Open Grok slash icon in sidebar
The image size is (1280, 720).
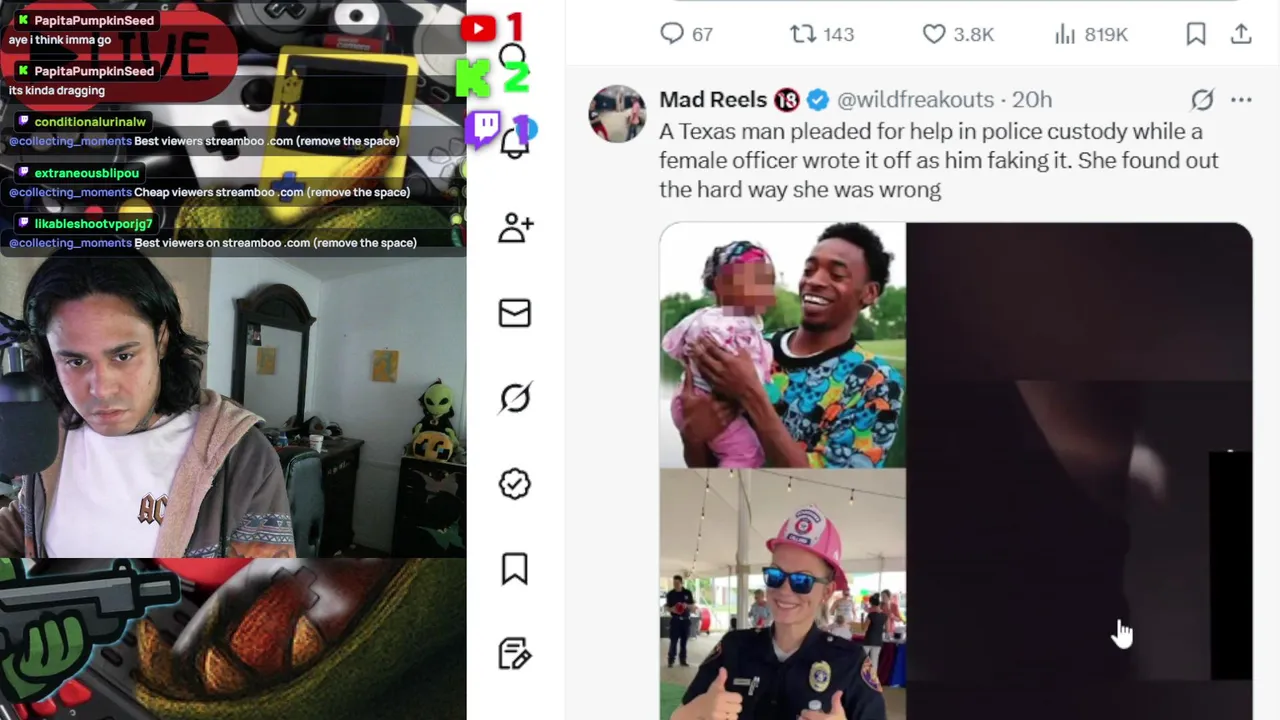(x=515, y=398)
